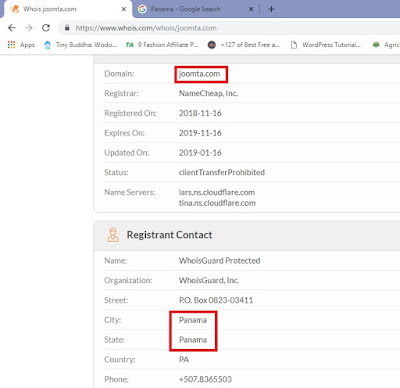Select organization value WhoisGuard, Inc.
Screen dimensions: 400x388
pos(209,280)
